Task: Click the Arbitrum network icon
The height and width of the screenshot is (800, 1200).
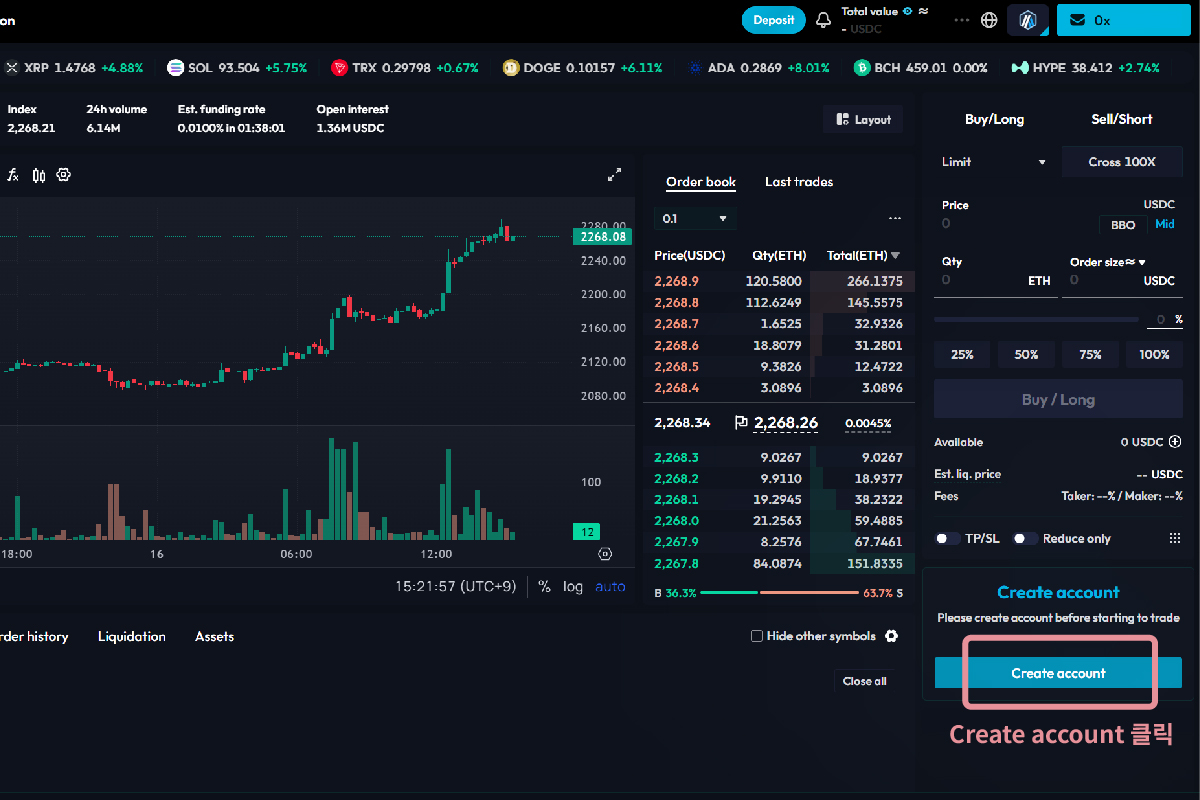Action: point(1028,20)
